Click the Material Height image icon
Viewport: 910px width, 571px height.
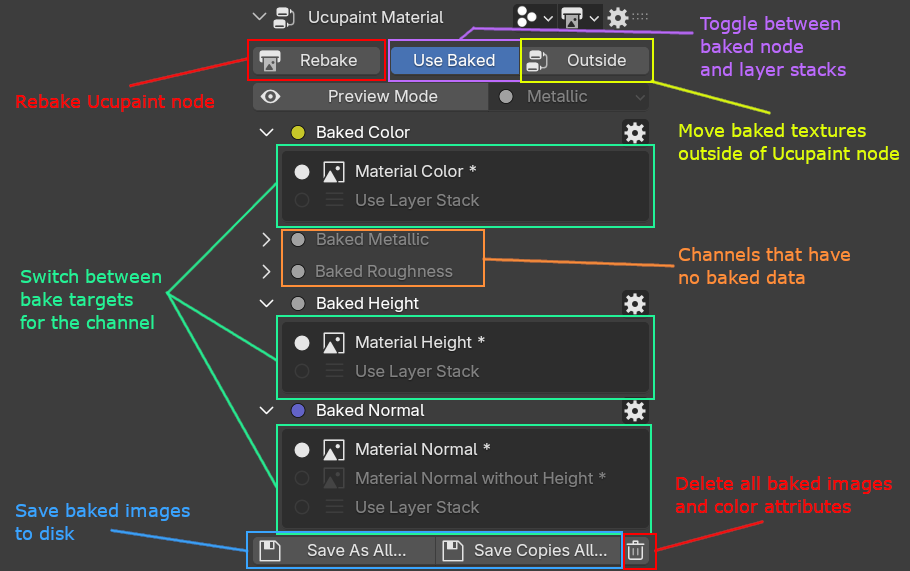[334, 343]
